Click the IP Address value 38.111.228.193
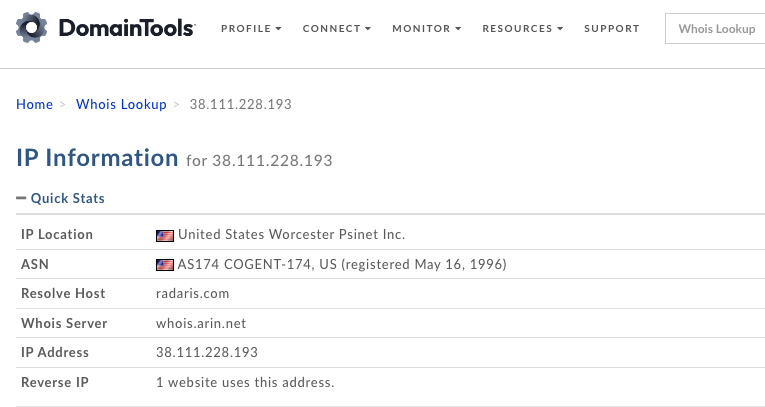 click(207, 352)
